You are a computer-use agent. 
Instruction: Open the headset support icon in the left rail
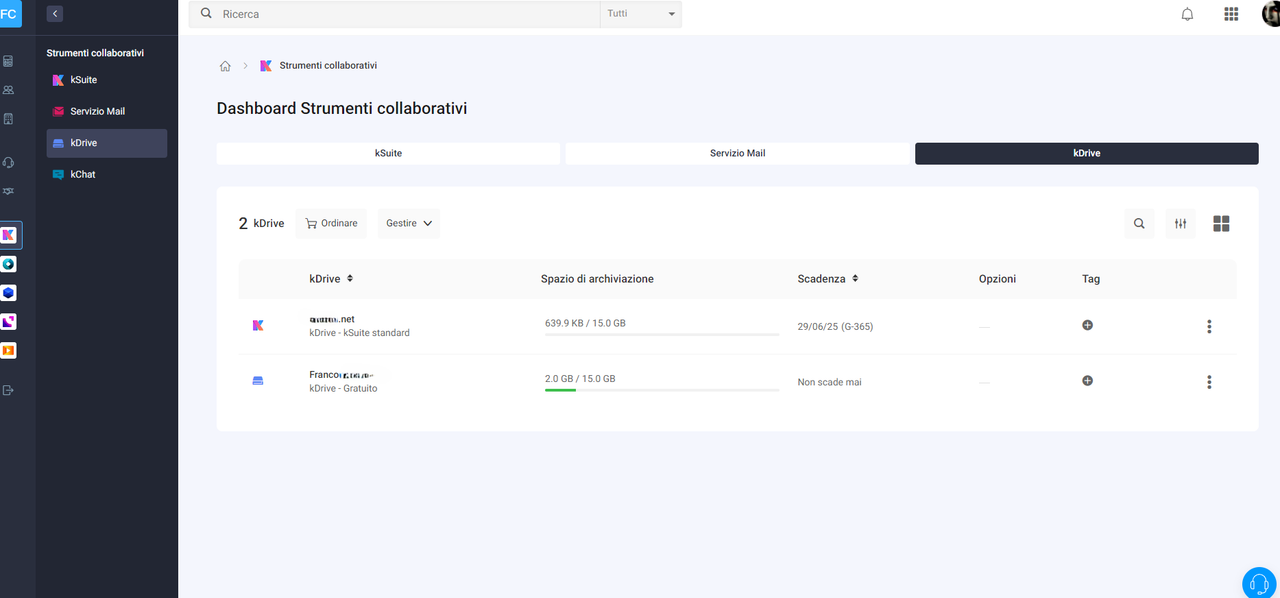[9, 162]
